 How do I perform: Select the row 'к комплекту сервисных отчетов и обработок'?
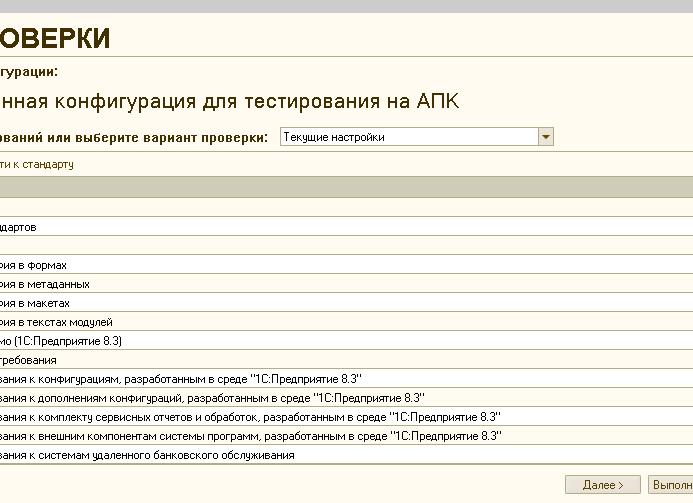click(x=346, y=416)
